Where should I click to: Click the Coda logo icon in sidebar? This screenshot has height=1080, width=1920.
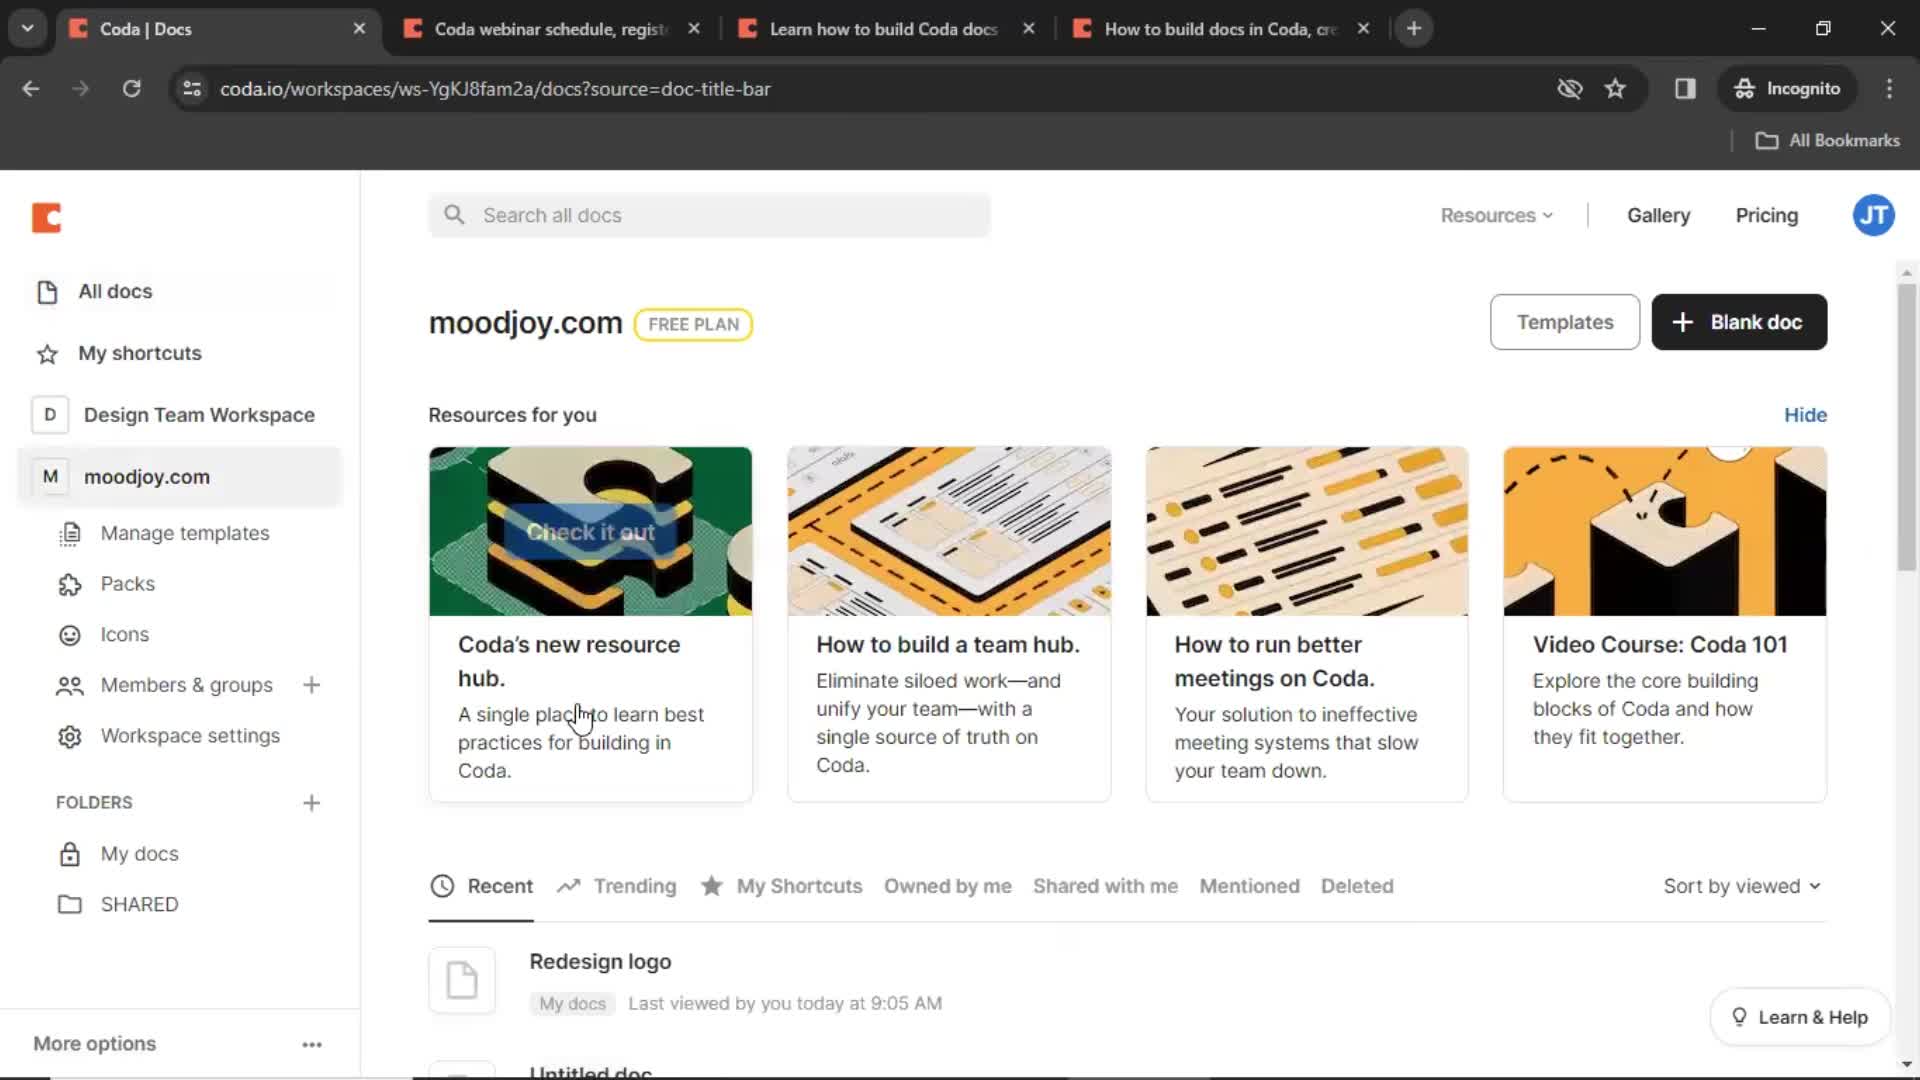[46, 216]
